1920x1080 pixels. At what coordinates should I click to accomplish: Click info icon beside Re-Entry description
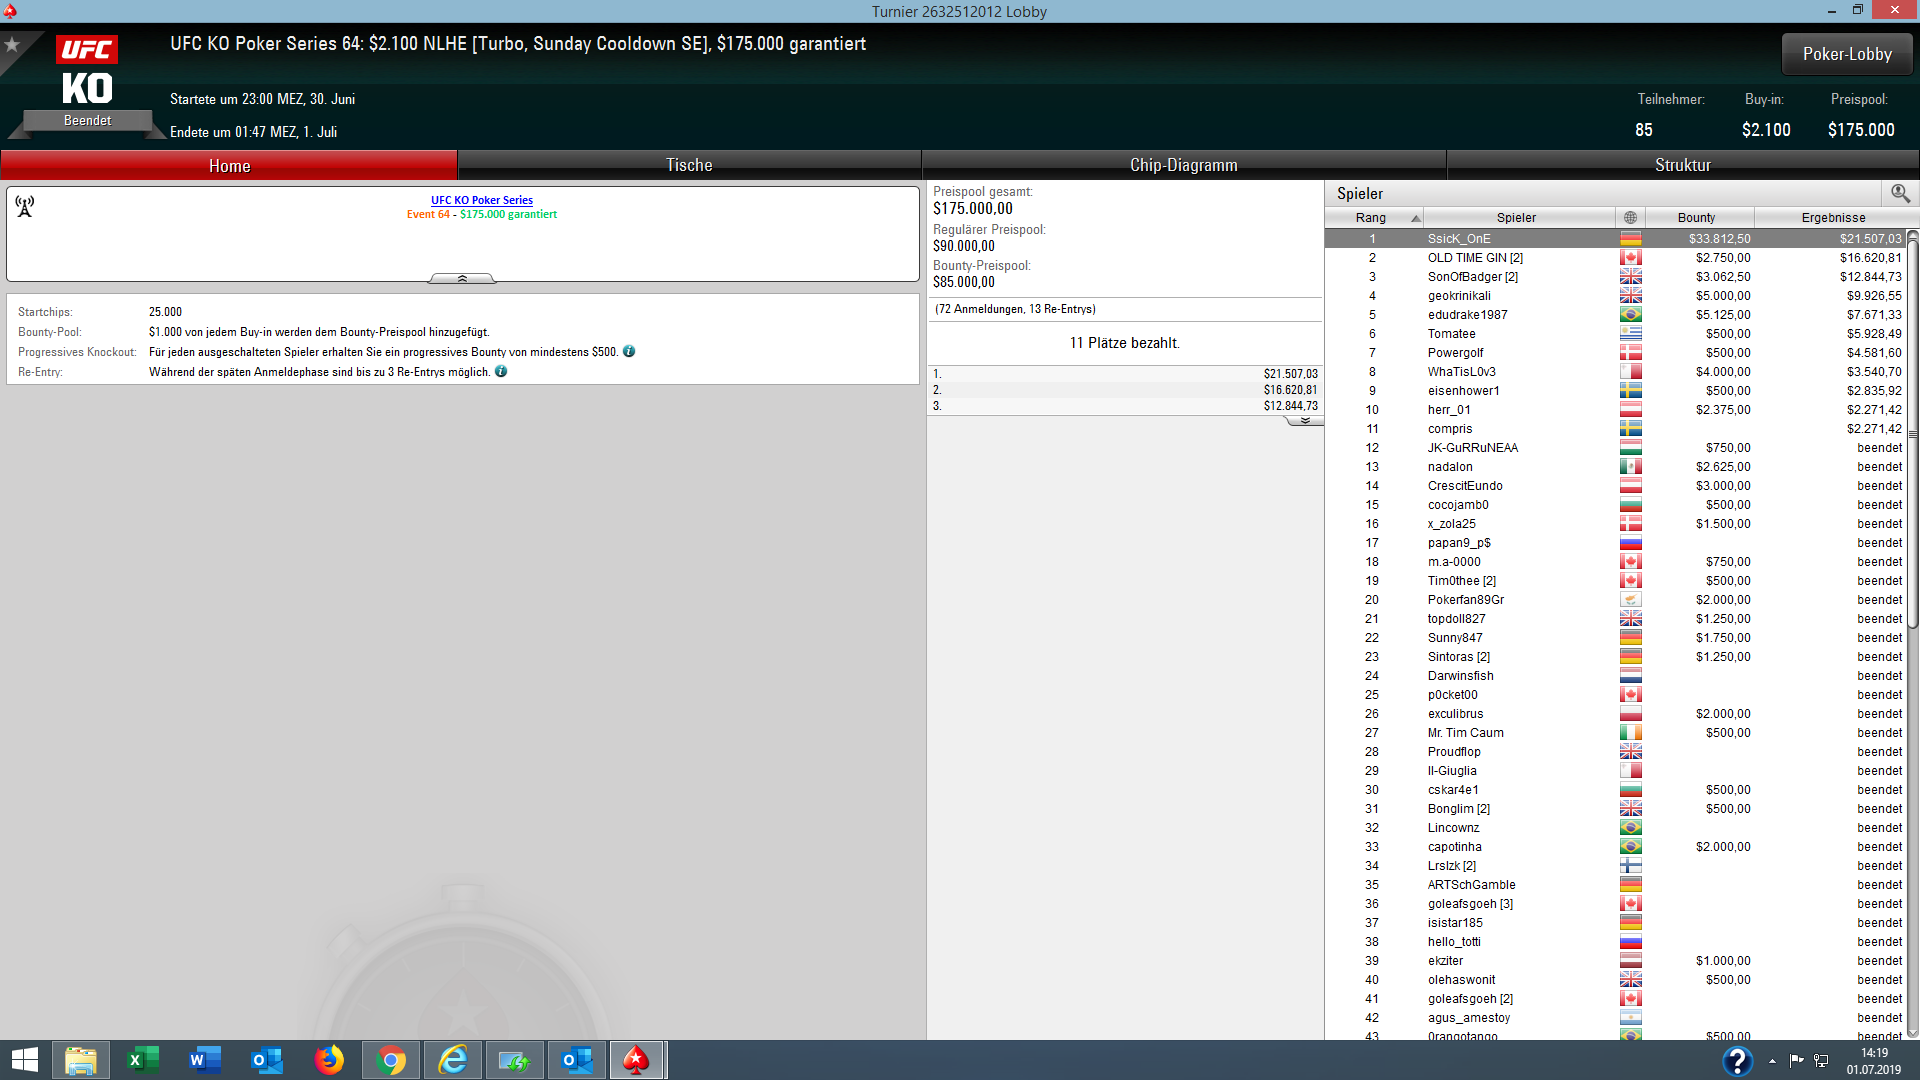click(x=501, y=372)
